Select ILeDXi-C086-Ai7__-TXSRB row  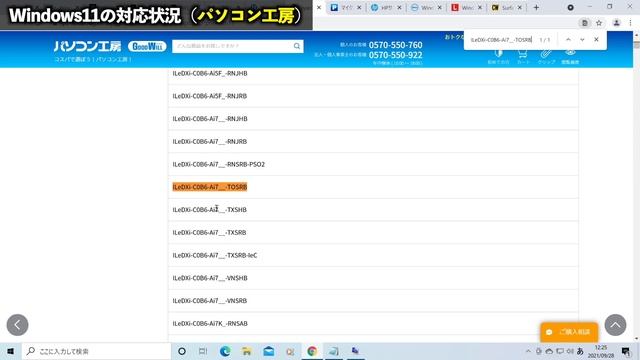[373, 233]
